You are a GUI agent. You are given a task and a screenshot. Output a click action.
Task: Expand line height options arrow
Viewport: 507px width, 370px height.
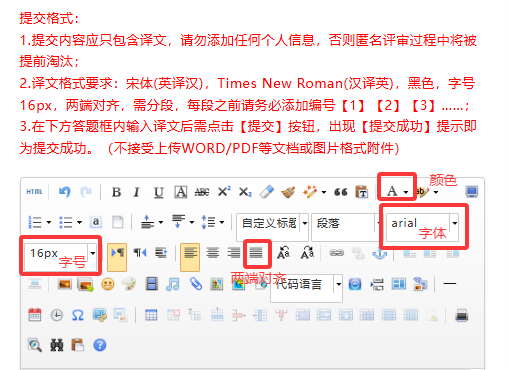(x=222, y=222)
